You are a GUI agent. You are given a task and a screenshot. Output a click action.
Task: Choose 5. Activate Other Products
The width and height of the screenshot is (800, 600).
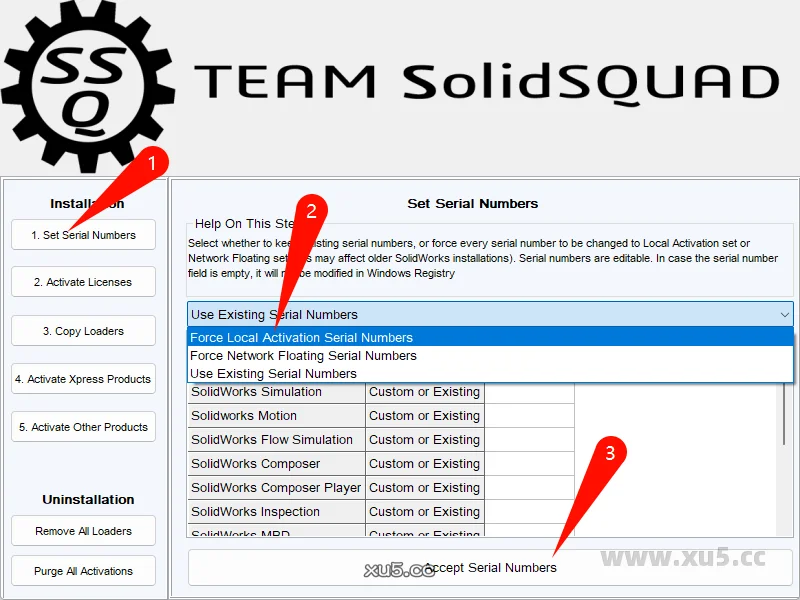pyautogui.click(x=84, y=427)
